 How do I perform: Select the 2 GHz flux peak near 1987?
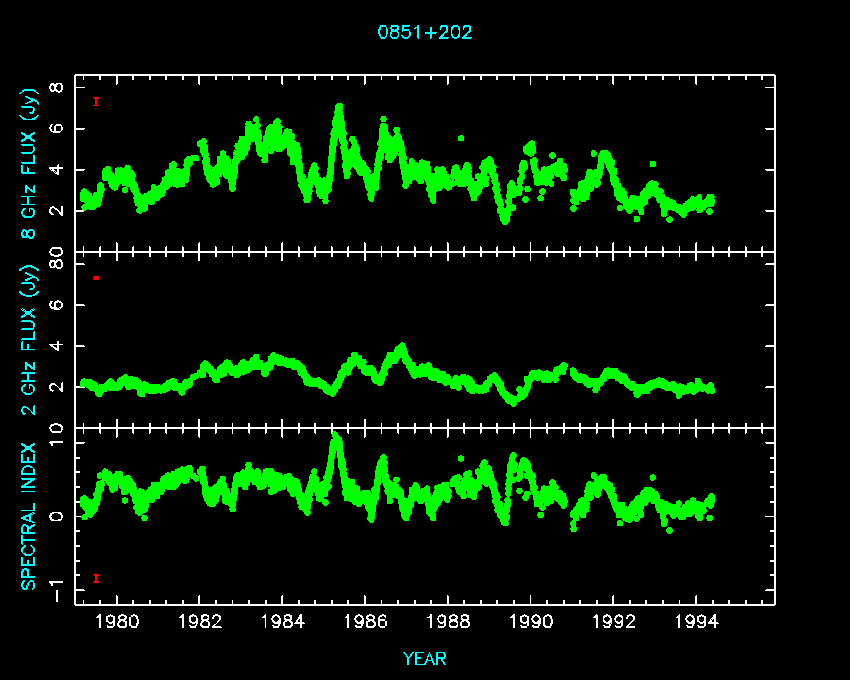402,348
